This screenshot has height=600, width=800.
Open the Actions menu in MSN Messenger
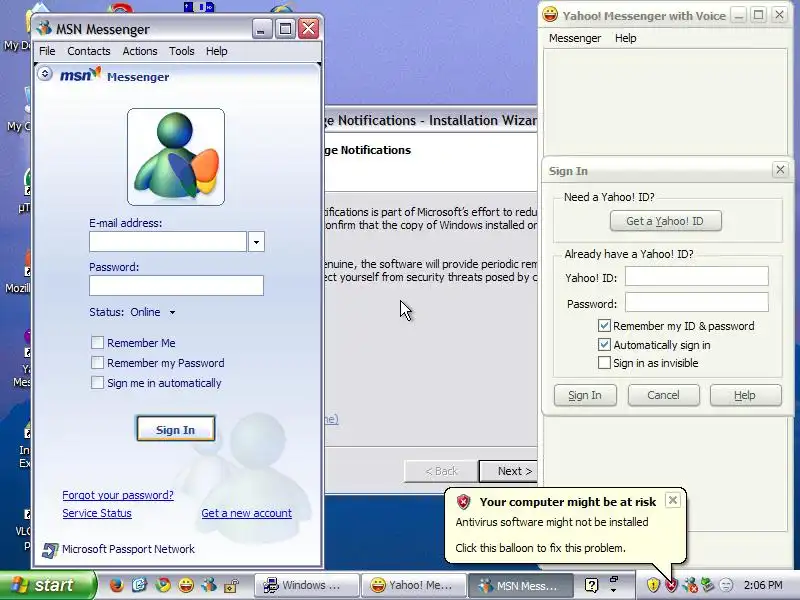[x=140, y=51]
